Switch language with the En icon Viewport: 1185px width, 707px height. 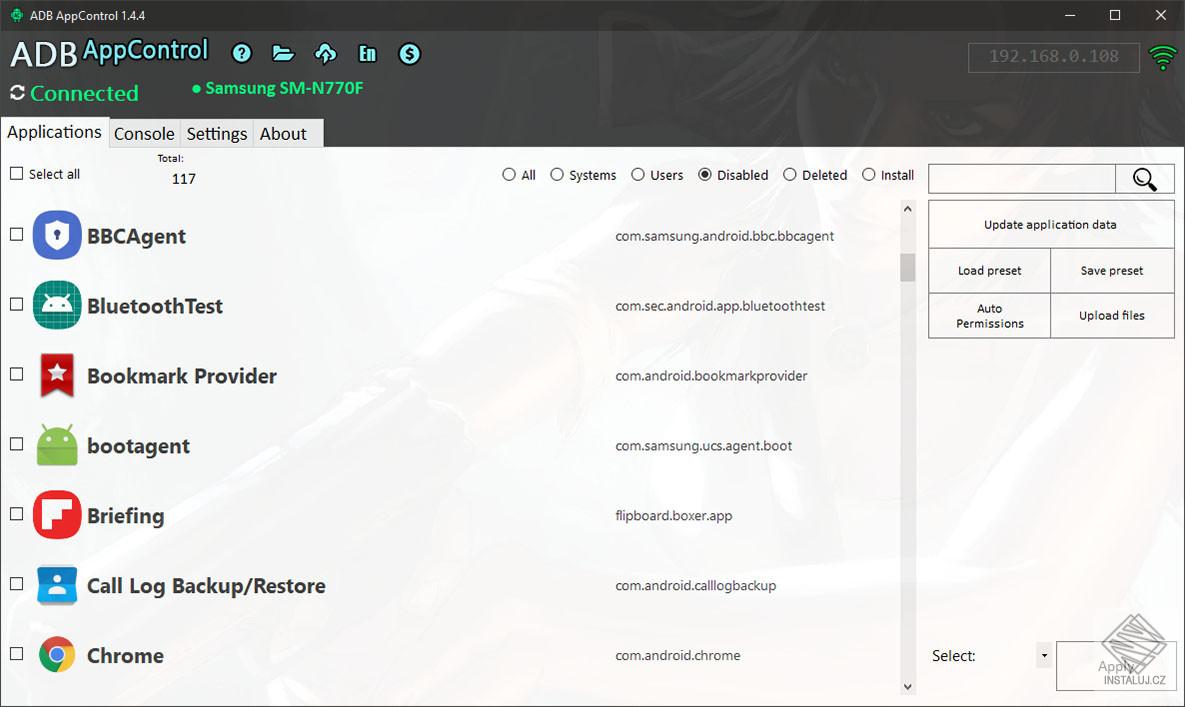coord(367,53)
